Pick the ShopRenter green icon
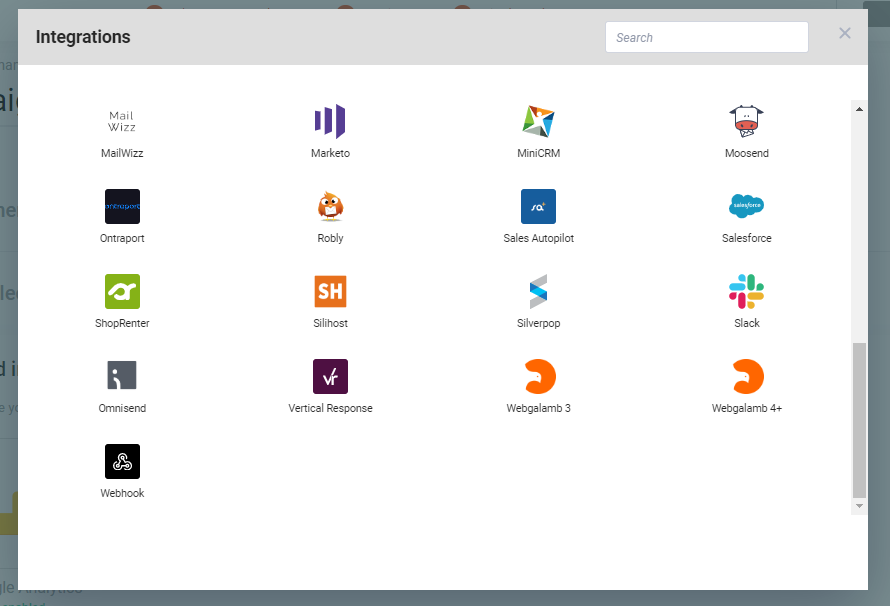Screen dimensions: 890x606 122,292
